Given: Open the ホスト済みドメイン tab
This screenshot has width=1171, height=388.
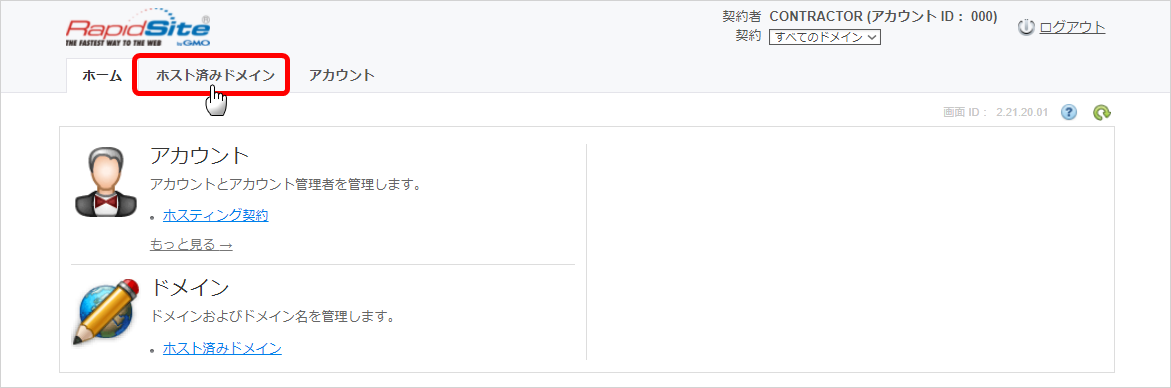Looking at the screenshot, I should pyautogui.click(x=215, y=75).
